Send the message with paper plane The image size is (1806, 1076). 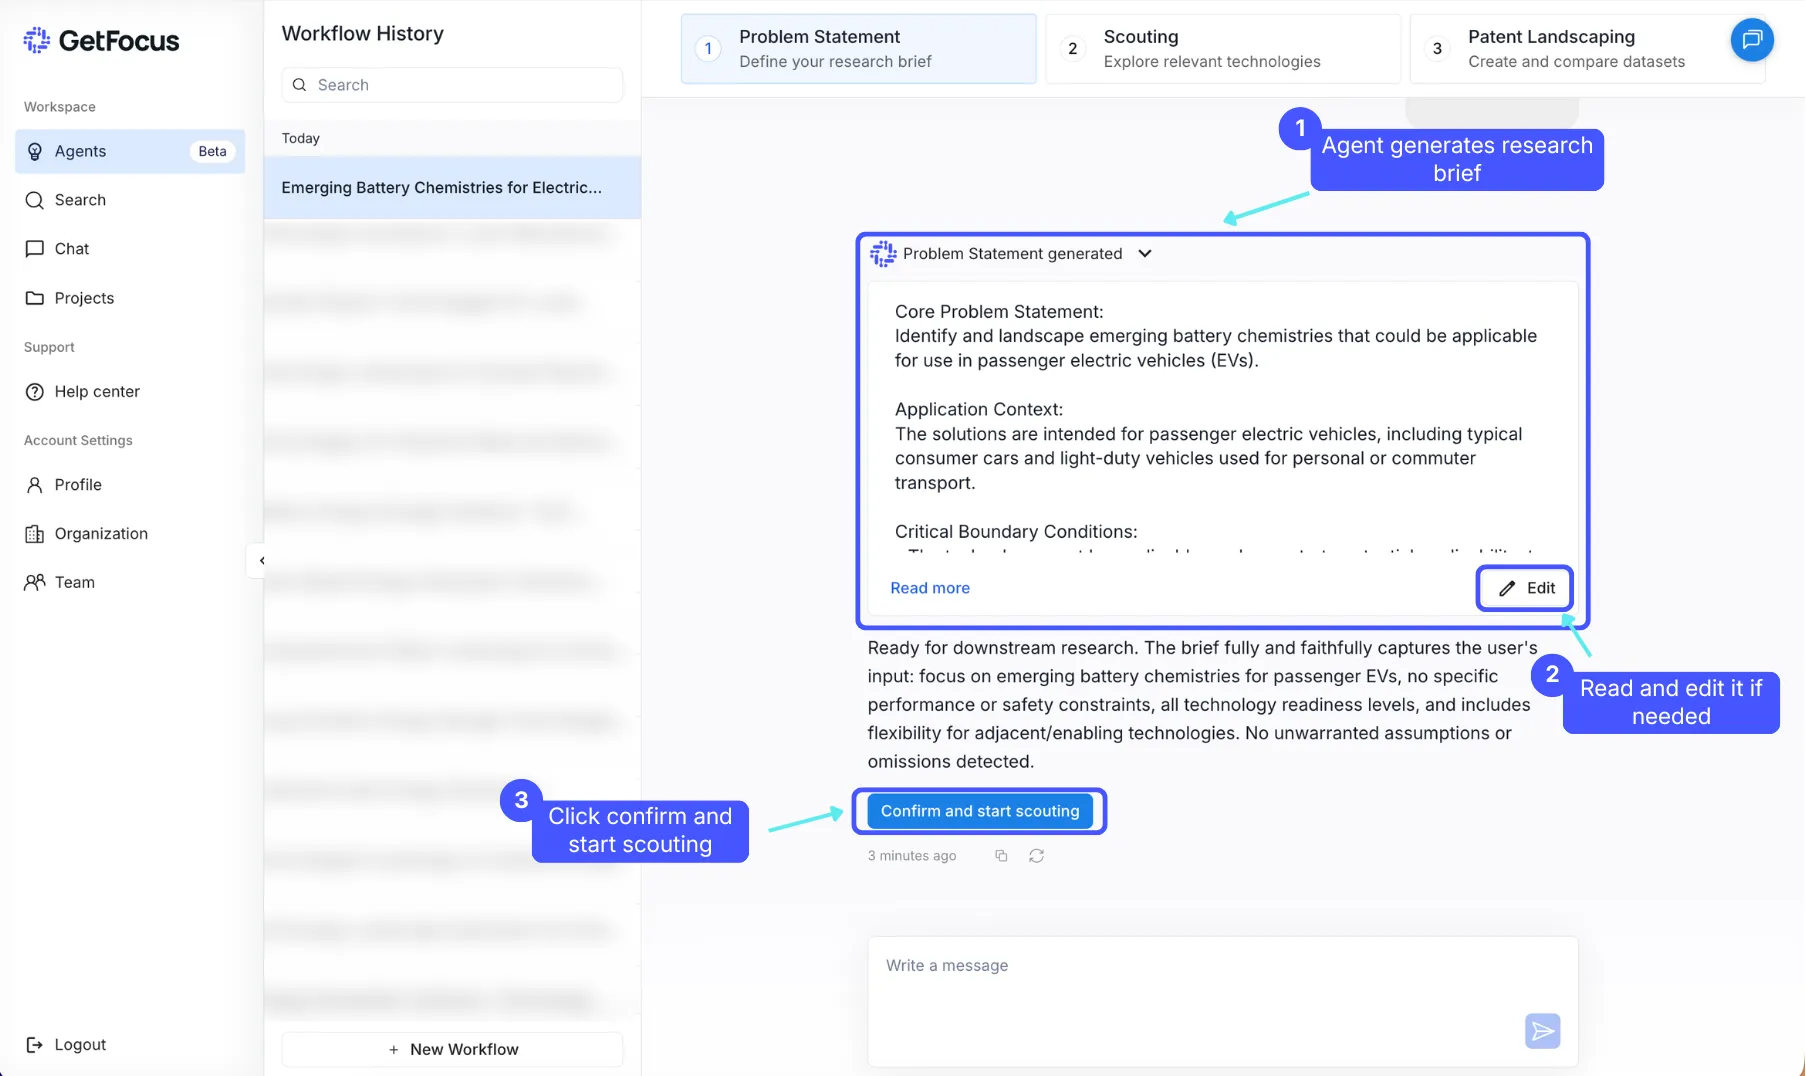[1542, 1031]
